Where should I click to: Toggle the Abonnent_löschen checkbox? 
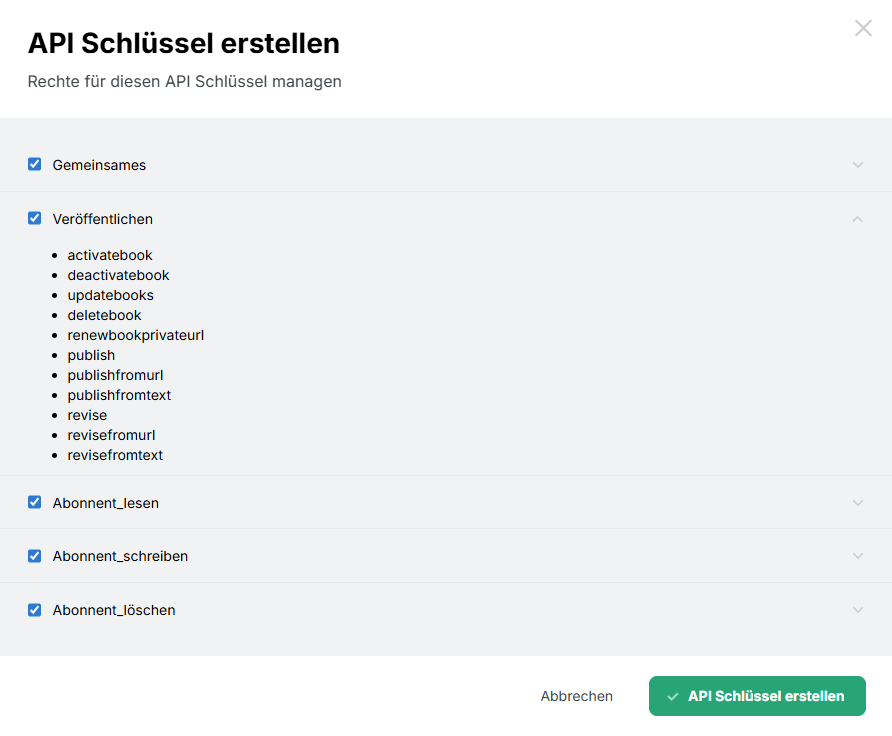35,610
